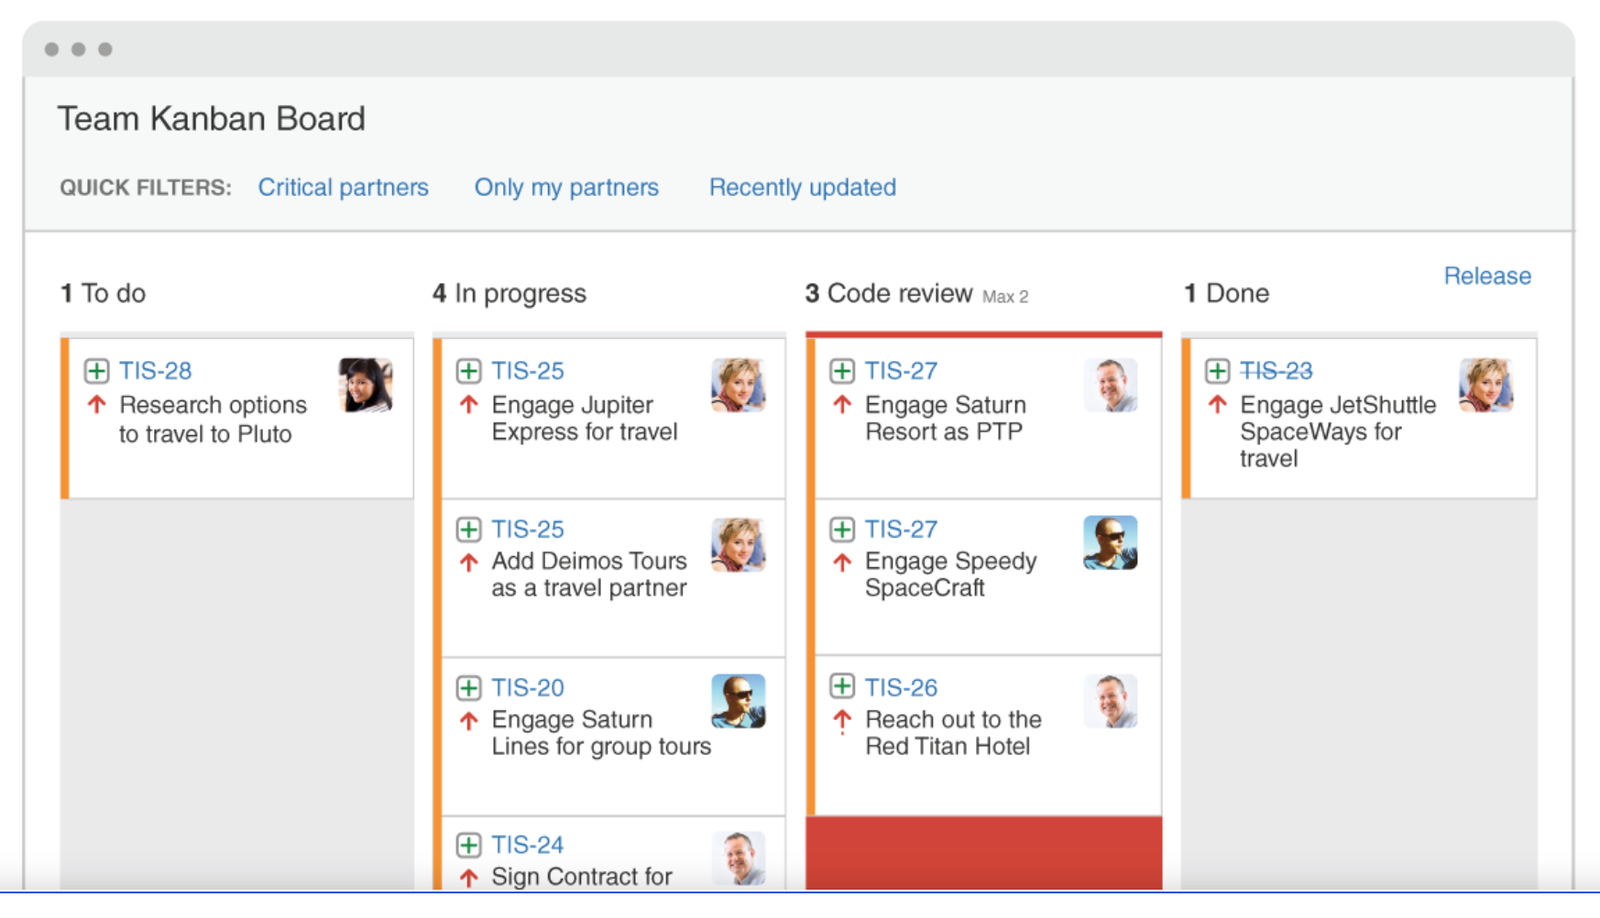Viewport: 1600px width, 918px height.
Task: Click the green issue type icon on TIS-28
Action: (x=97, y=371)
